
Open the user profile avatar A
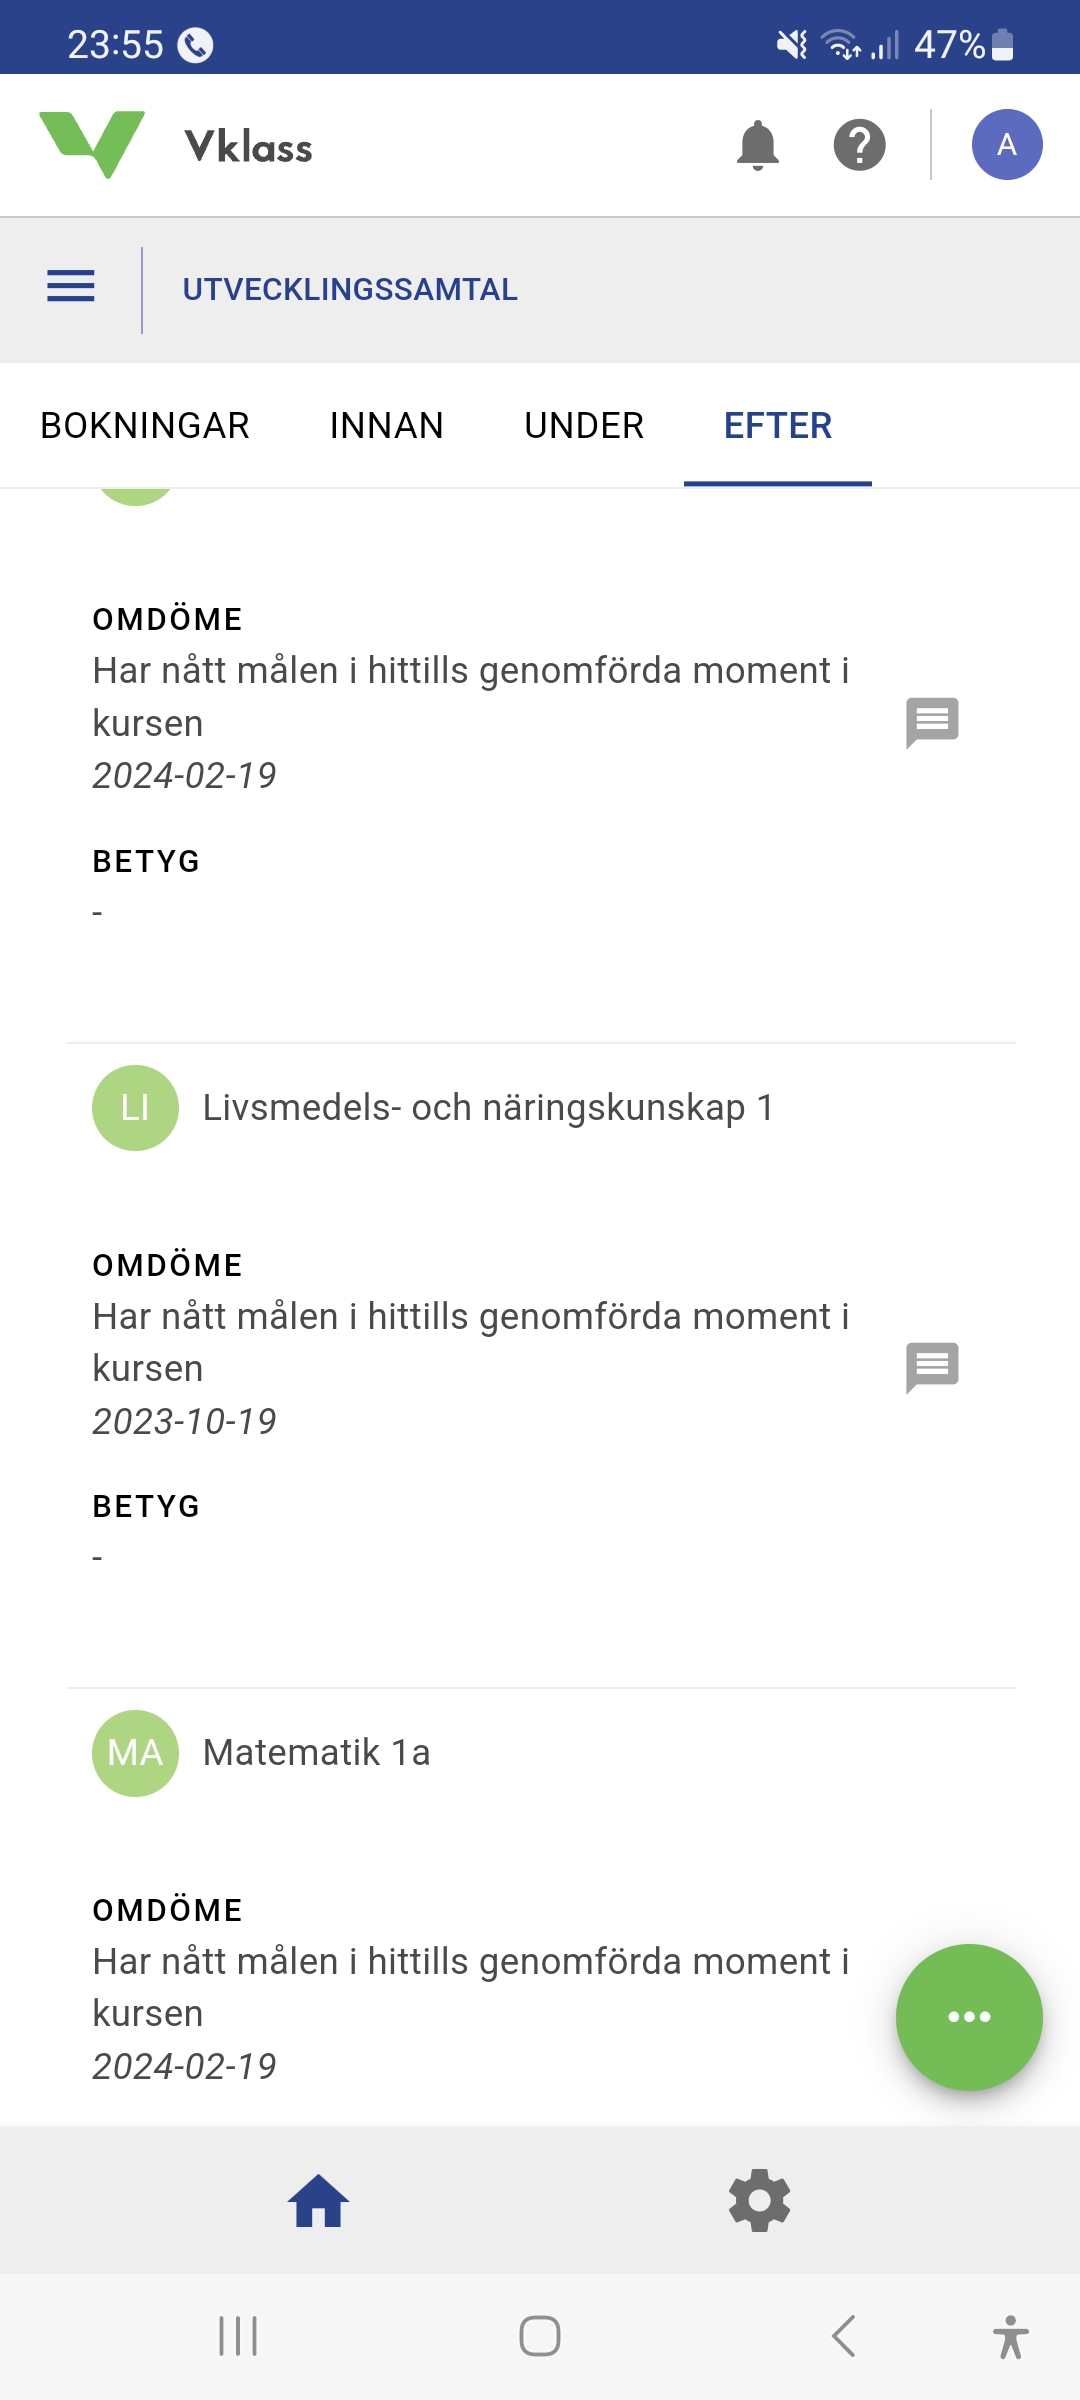pos(1006,145)
